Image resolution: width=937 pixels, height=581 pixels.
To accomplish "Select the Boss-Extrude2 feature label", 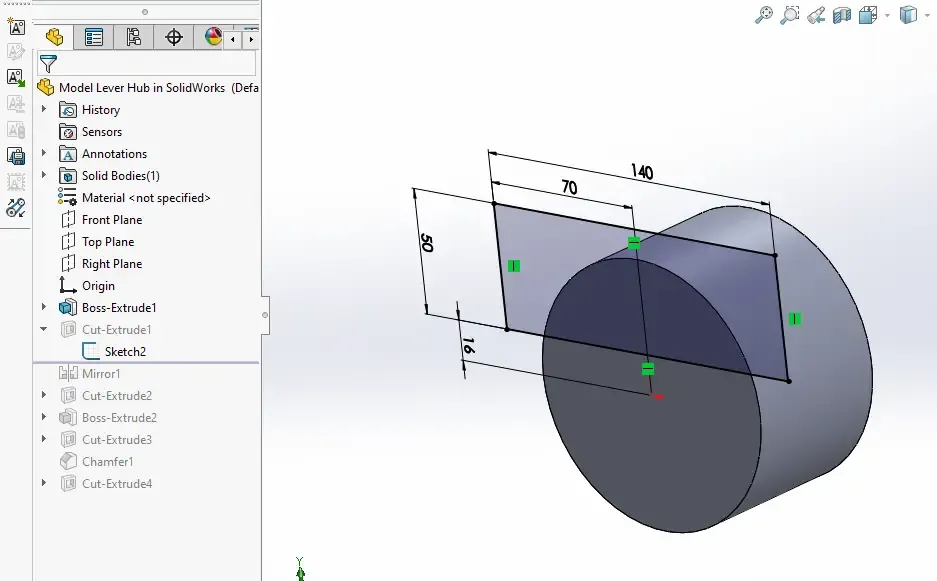I will click(x=120, y=418).
